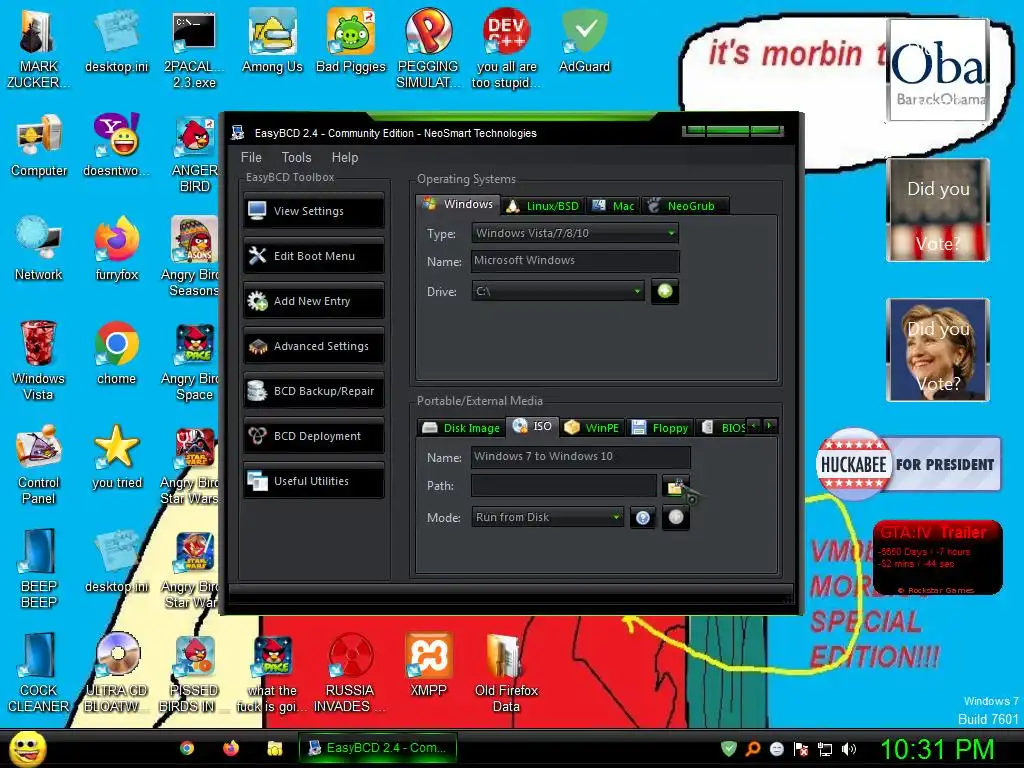Switch to the WinPE tab
1024x768 pixels.
coord(593,428)
